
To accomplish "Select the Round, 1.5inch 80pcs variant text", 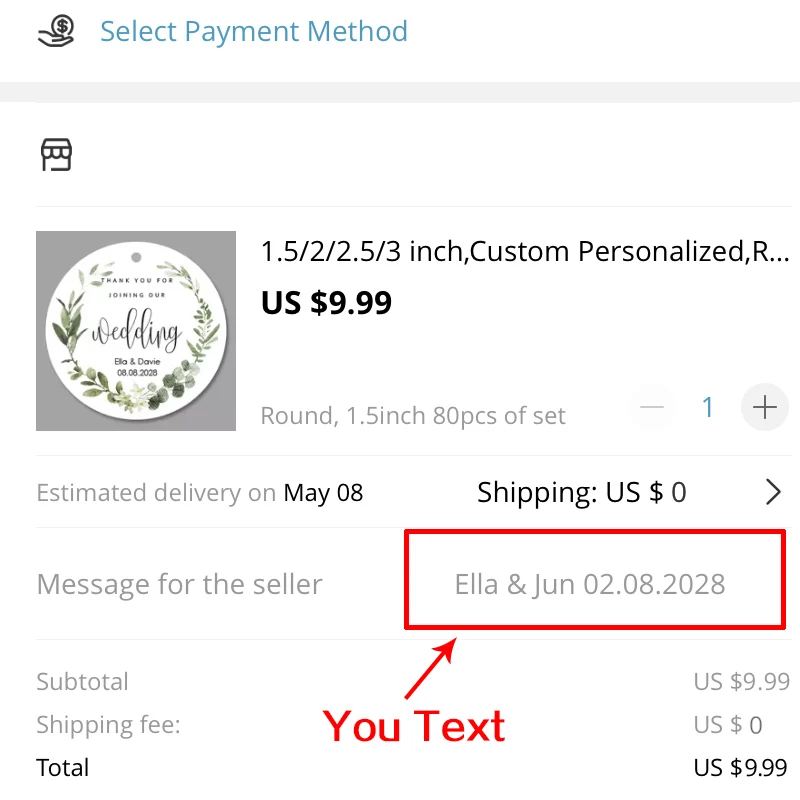I will [x=413, y=415].
